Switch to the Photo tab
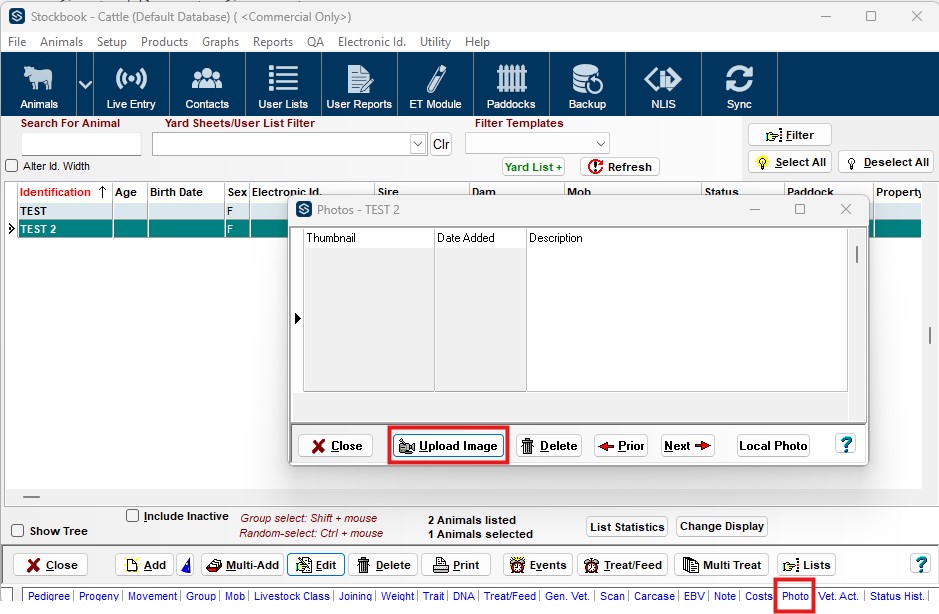 click(795, 596)
